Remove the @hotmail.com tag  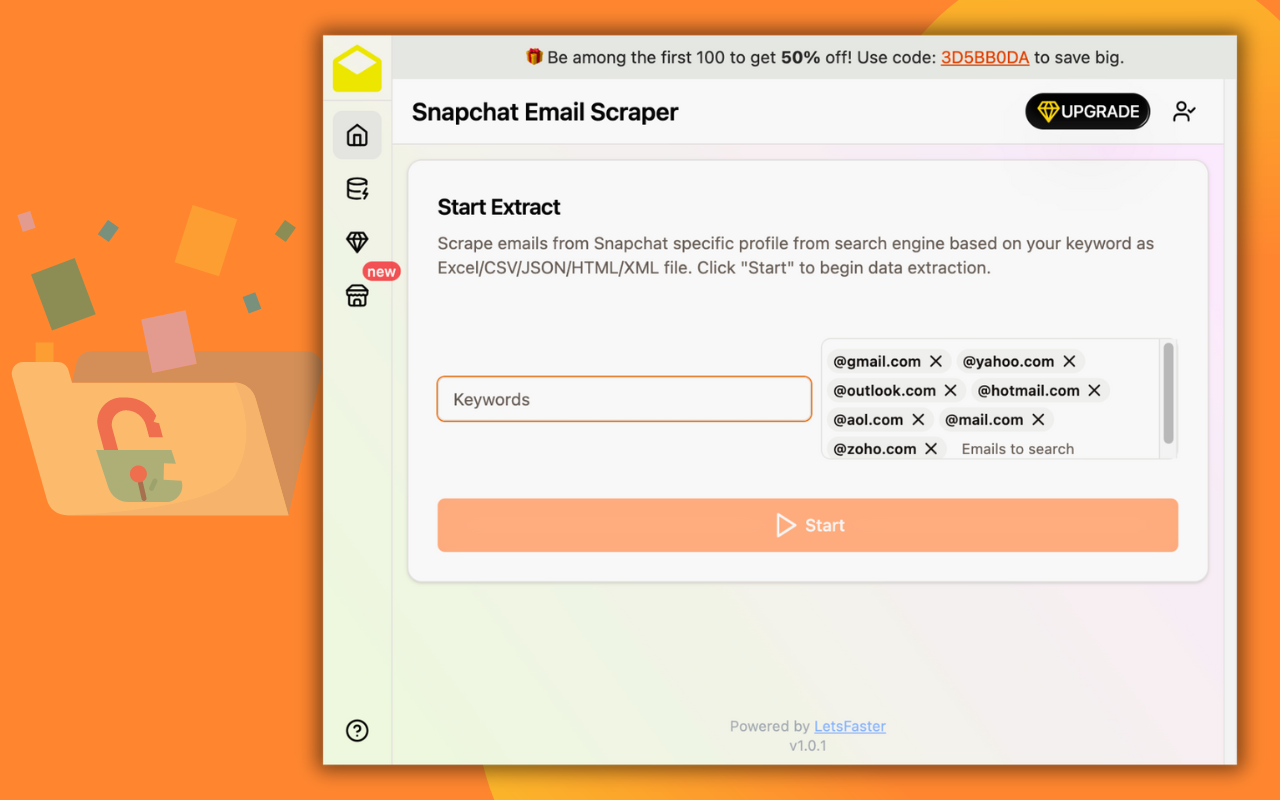[x=1094, y=390]
